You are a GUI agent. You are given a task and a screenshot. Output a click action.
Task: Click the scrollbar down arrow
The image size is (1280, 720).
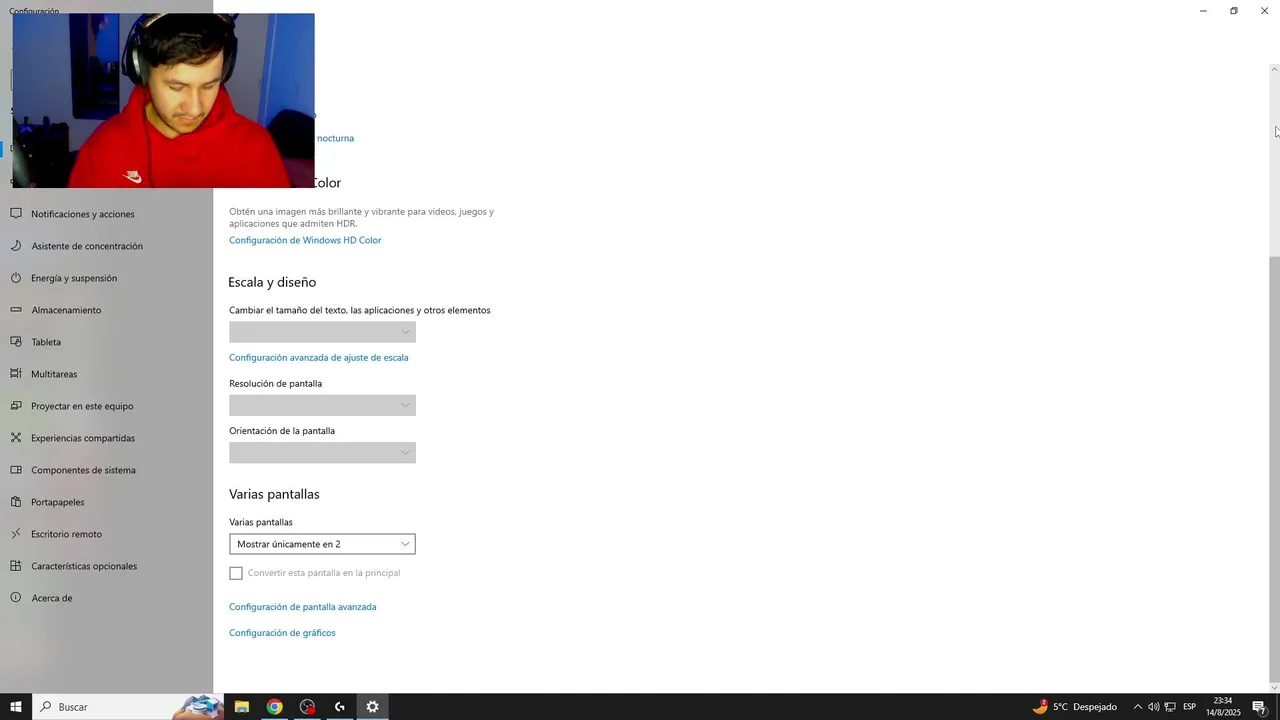click(x=1274, y=687)
